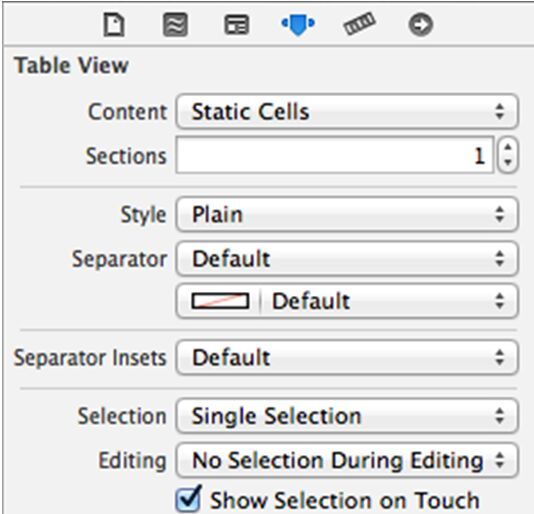
Task: Open the Quick Help inspector icon
Action: tap(175, 25)
